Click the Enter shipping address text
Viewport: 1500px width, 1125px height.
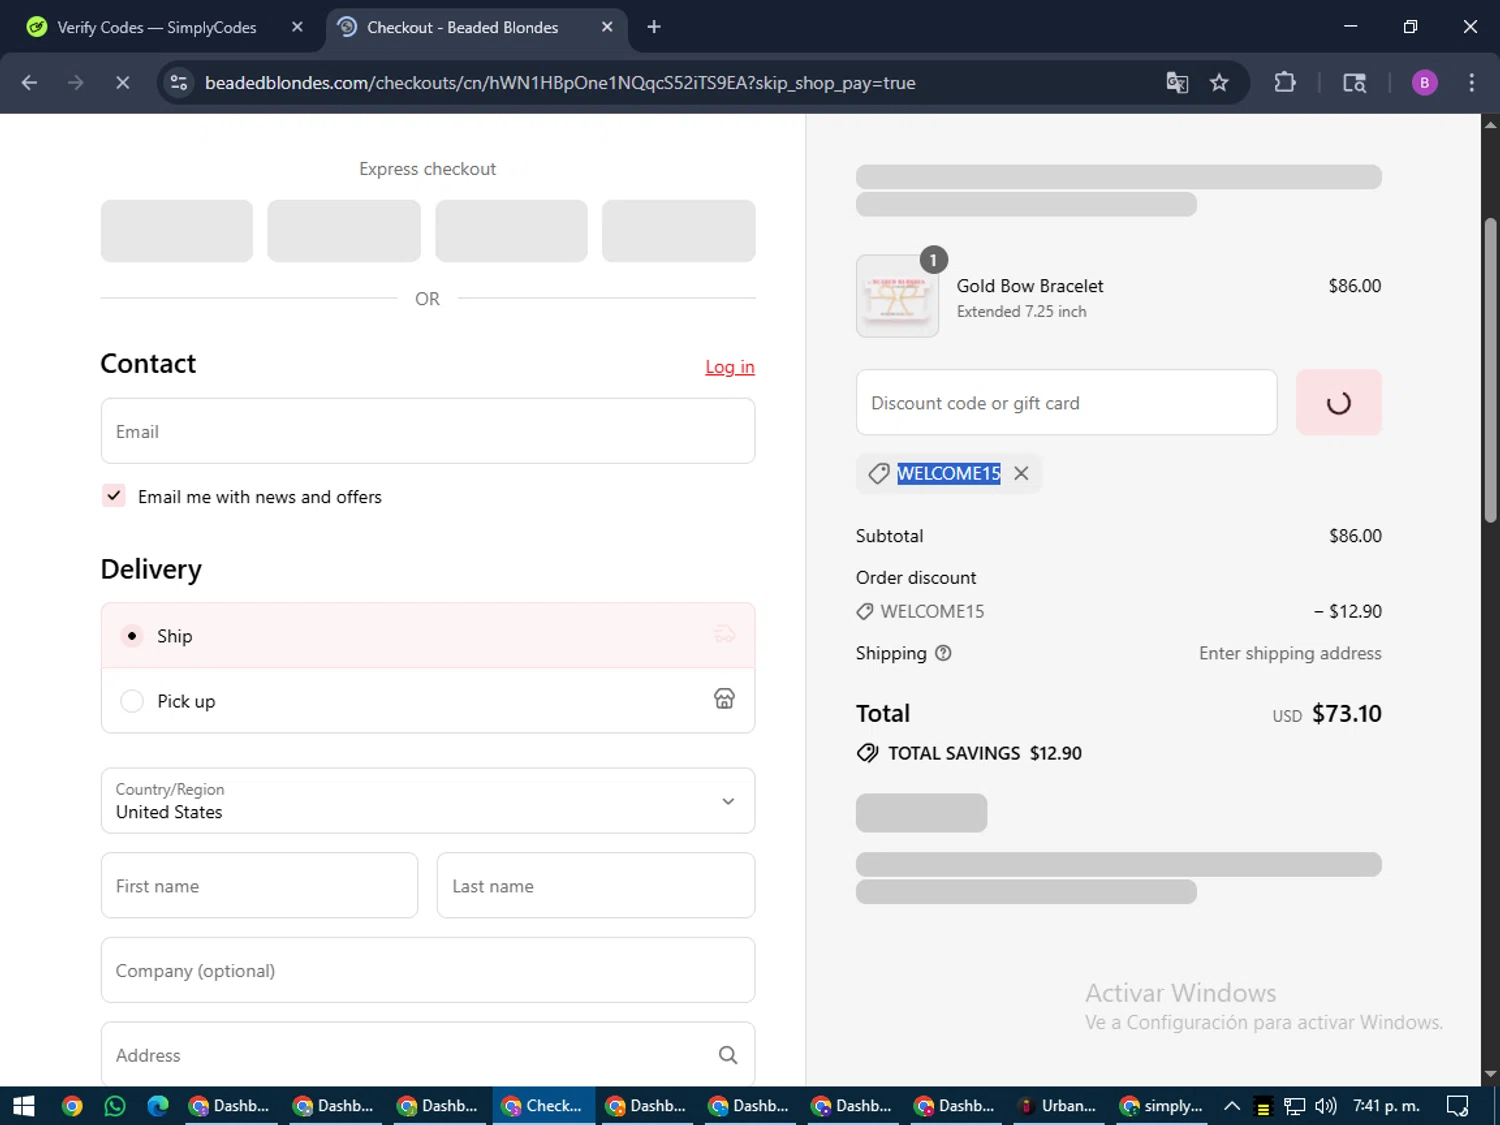1290,653
